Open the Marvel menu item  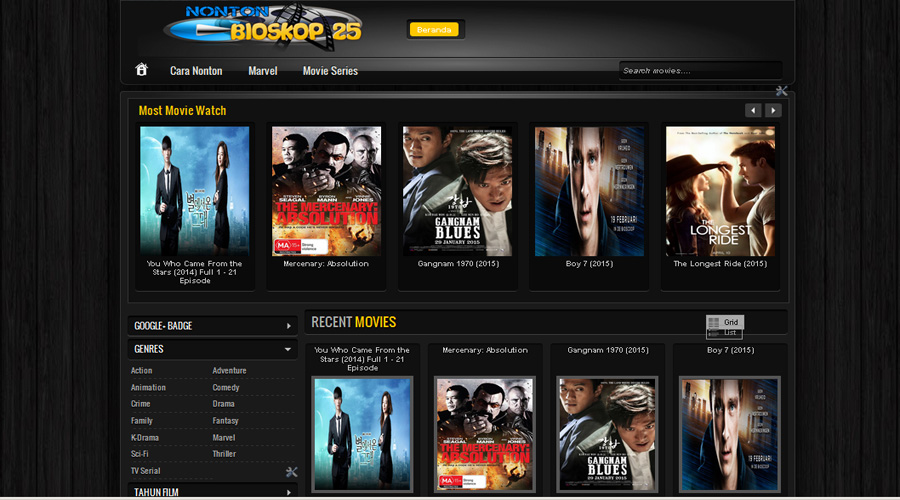263,71
